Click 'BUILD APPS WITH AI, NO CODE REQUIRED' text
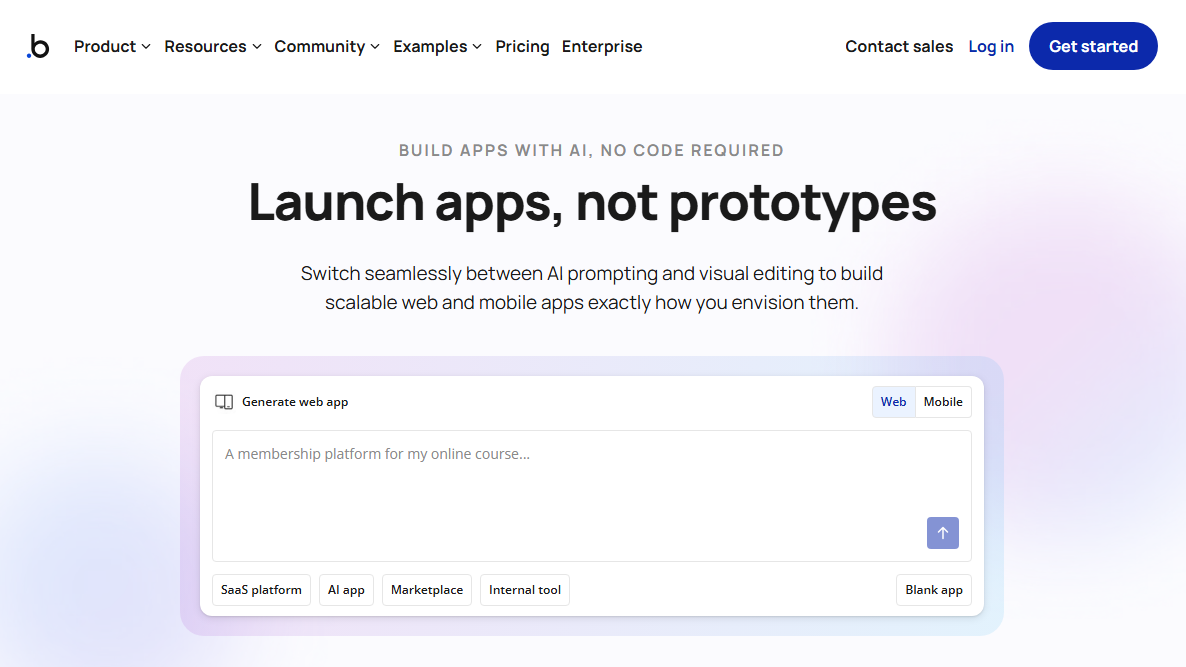 (x=591, y=150)
